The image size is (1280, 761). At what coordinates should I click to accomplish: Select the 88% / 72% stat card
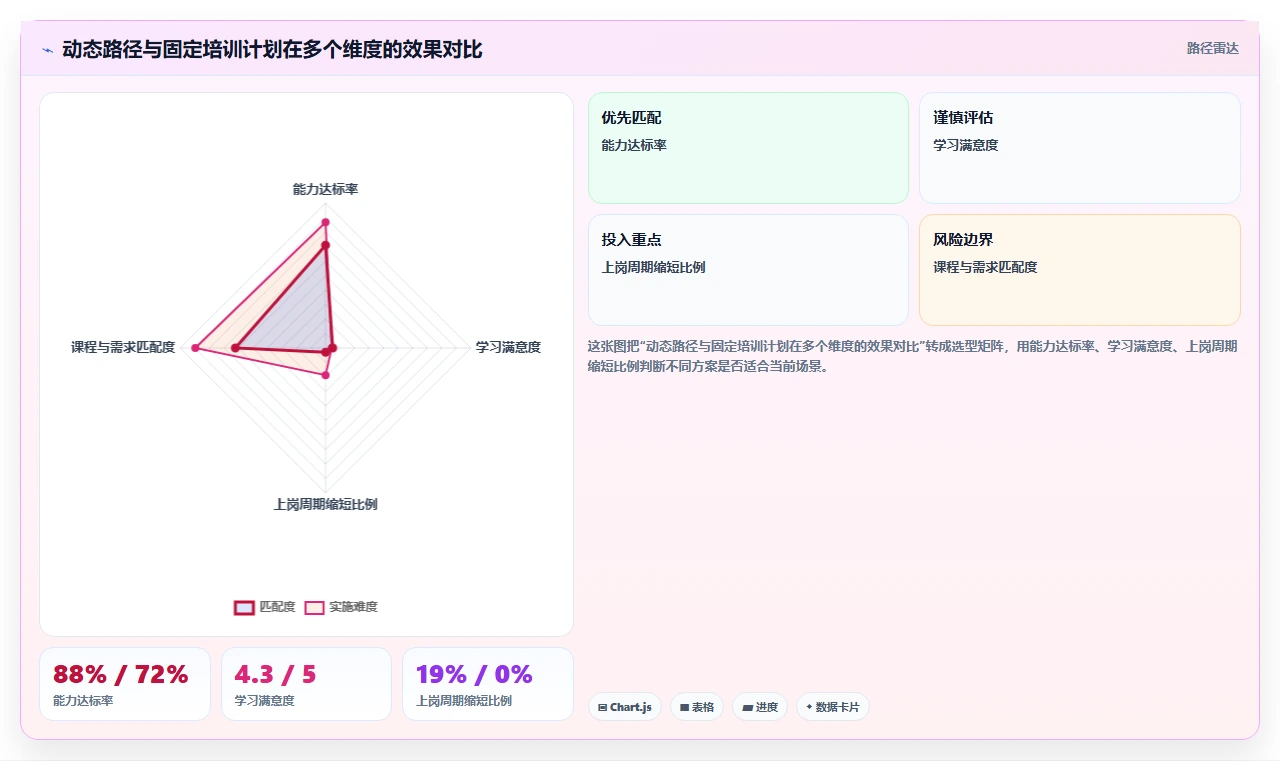coord(125,684)
